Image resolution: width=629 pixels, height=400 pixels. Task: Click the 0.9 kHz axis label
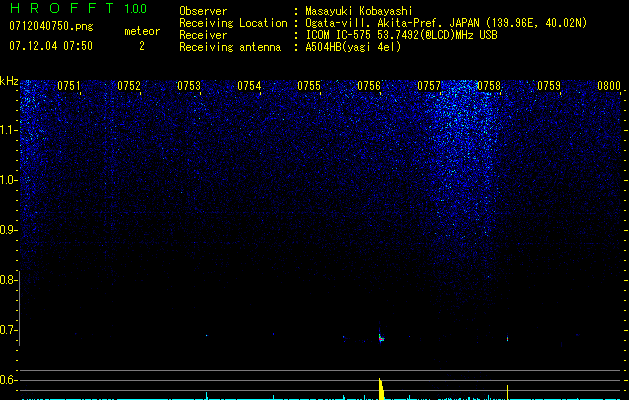point(8,230)
